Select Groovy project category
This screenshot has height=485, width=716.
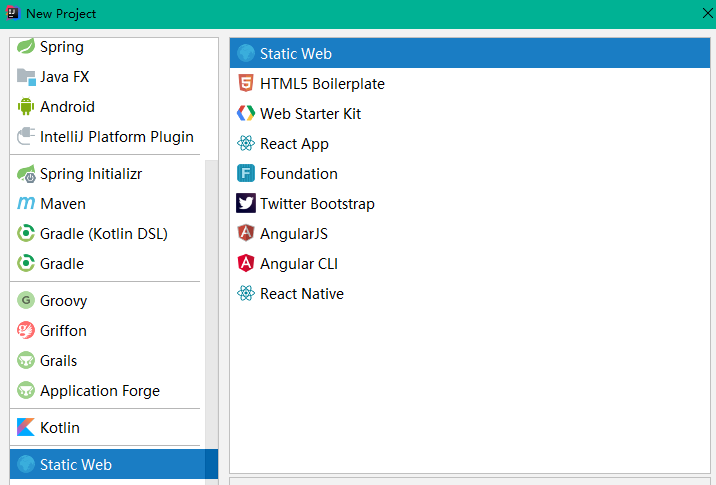click(x=63, y=301)
